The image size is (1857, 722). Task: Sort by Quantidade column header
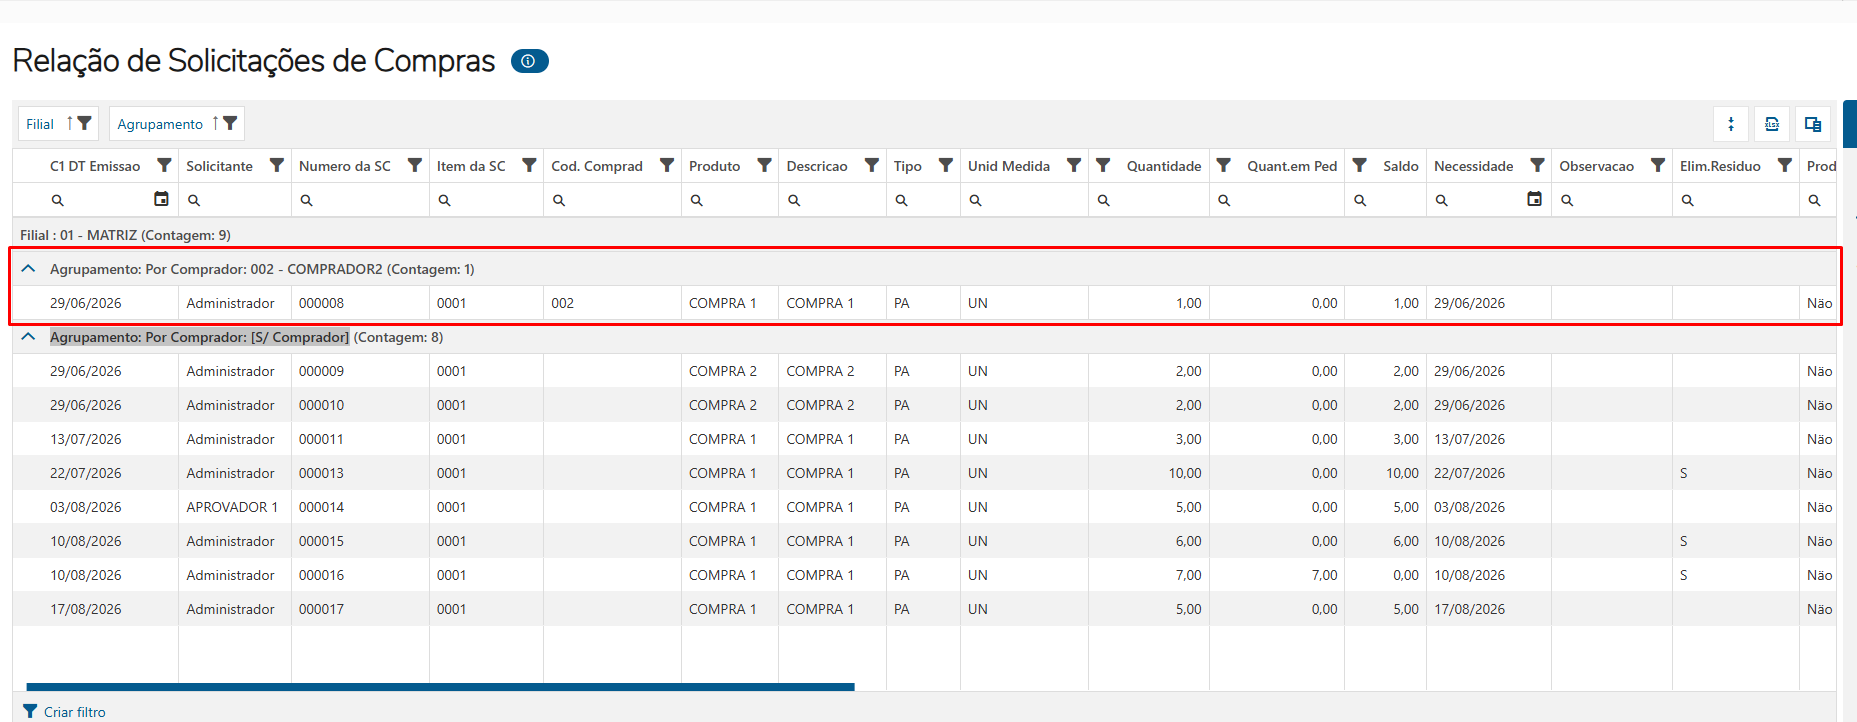tap(1164, 166)
